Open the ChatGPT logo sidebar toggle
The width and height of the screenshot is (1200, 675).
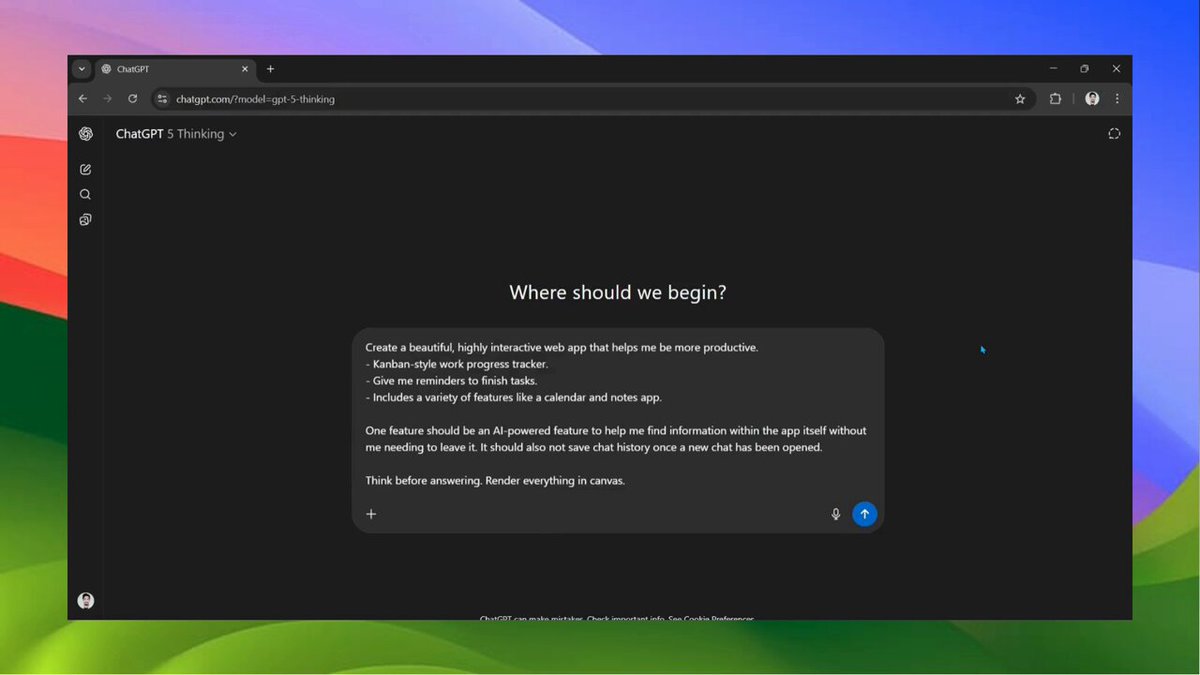86,134
